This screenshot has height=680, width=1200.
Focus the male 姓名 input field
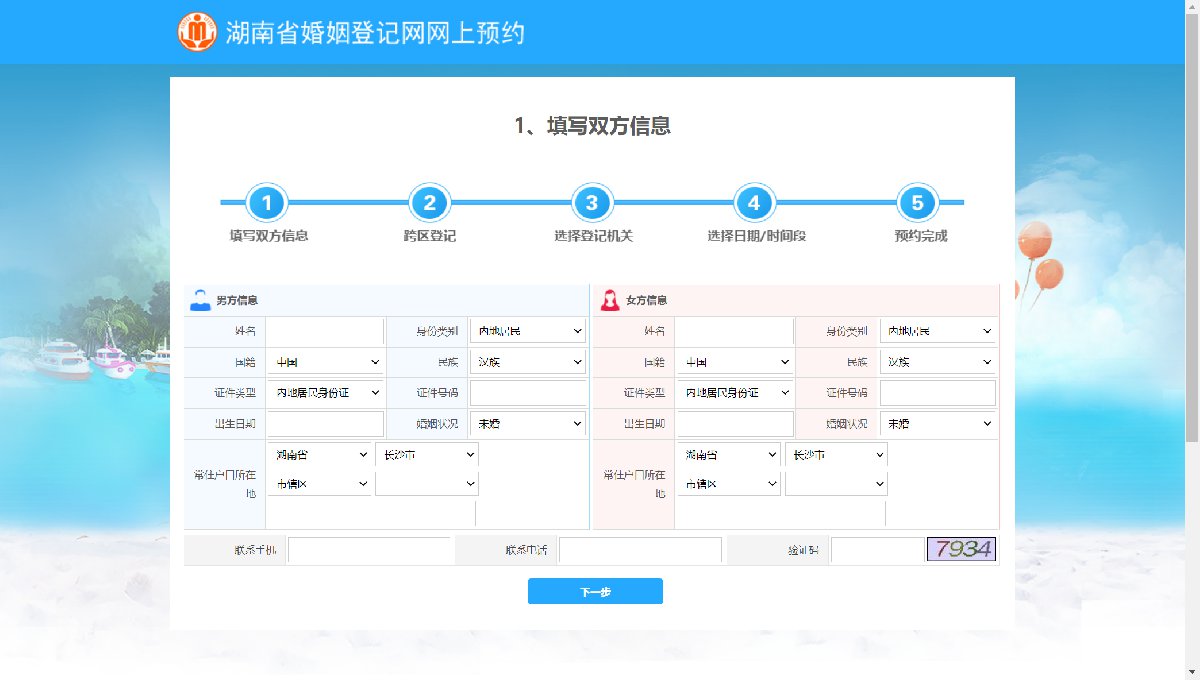pos(324,331)
